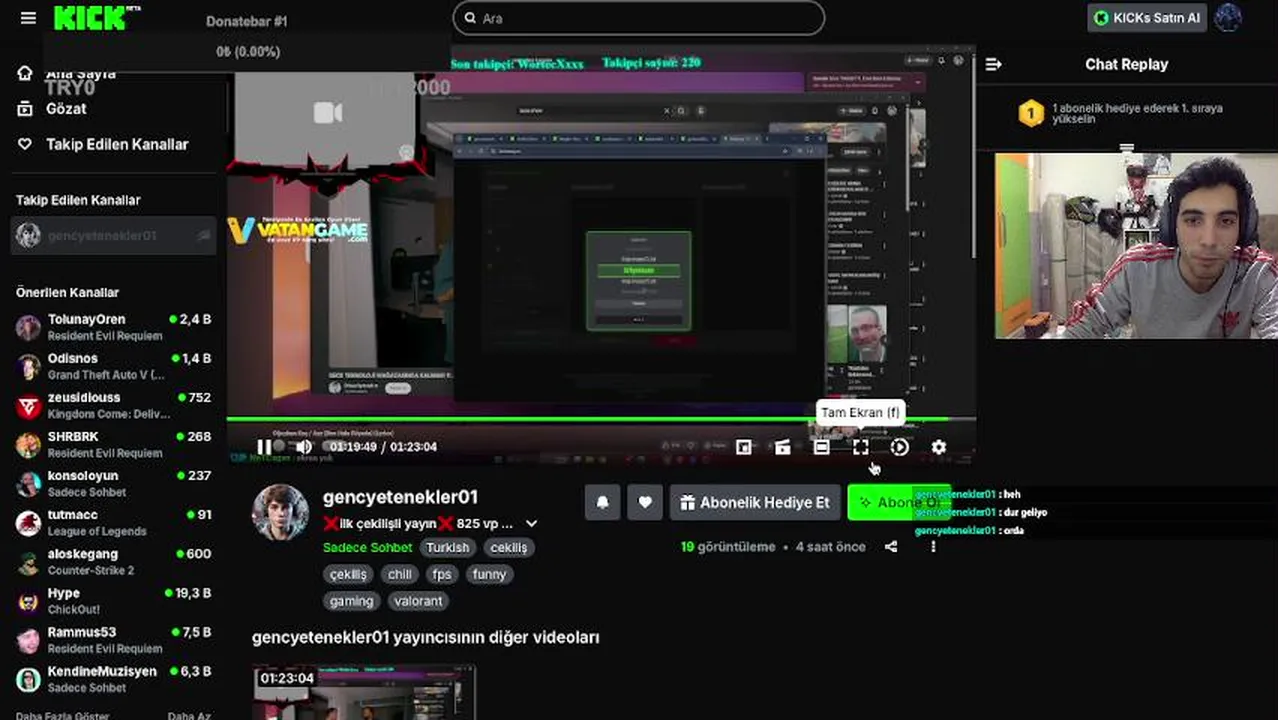This screenshot has width=1278, height=720.
Task: Open the gencyetenekler01 streamer avatar
Action: click(x=280, y=512)
